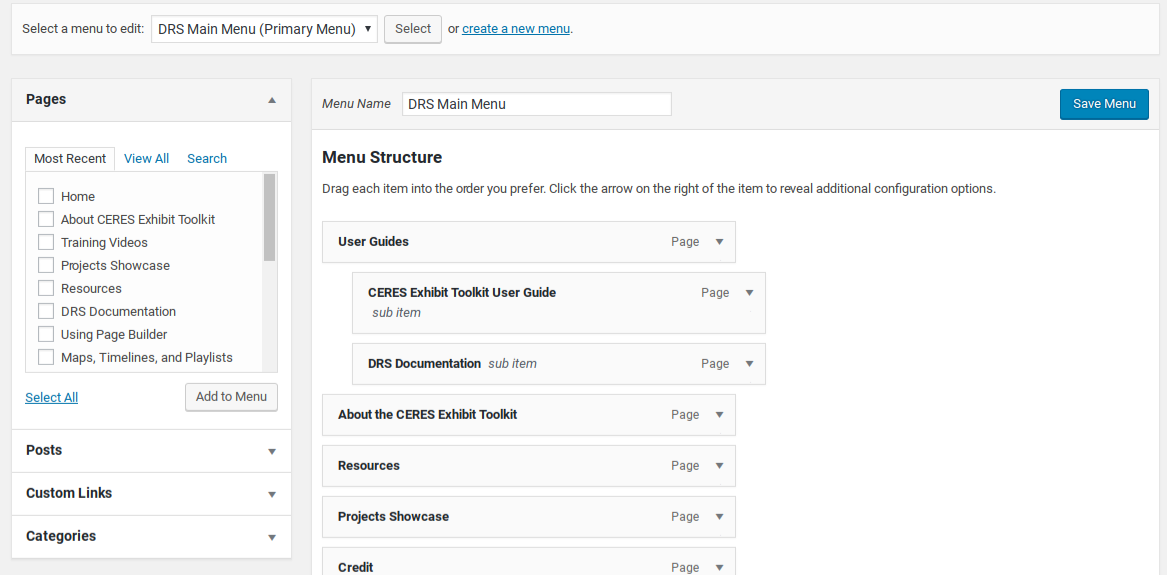This screenshot has height=575, width=1167.
Task: Click the Menu Name input field
Action: pos(537,104)
